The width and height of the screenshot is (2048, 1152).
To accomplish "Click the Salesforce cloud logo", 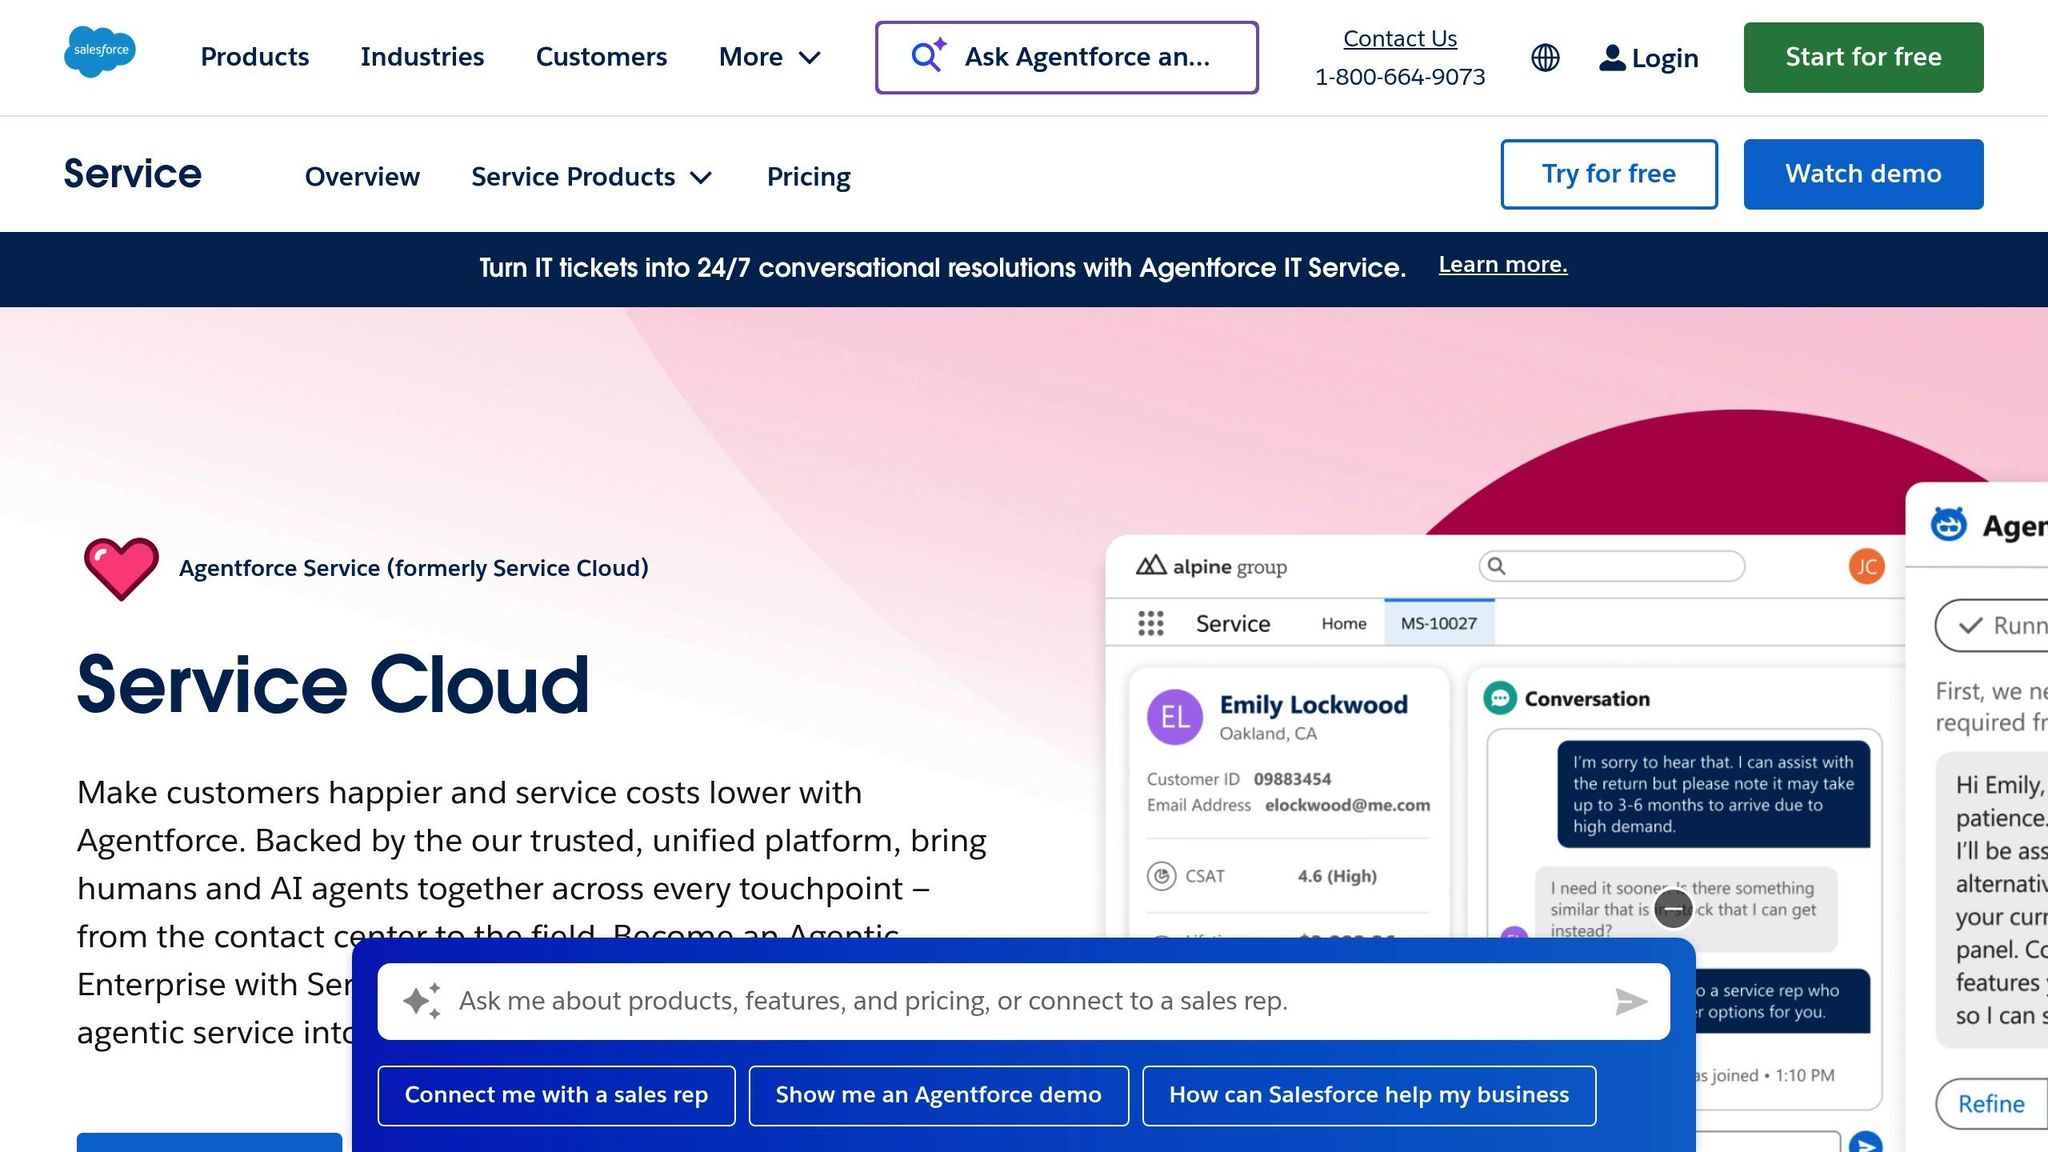I will (x=100, y=52).
